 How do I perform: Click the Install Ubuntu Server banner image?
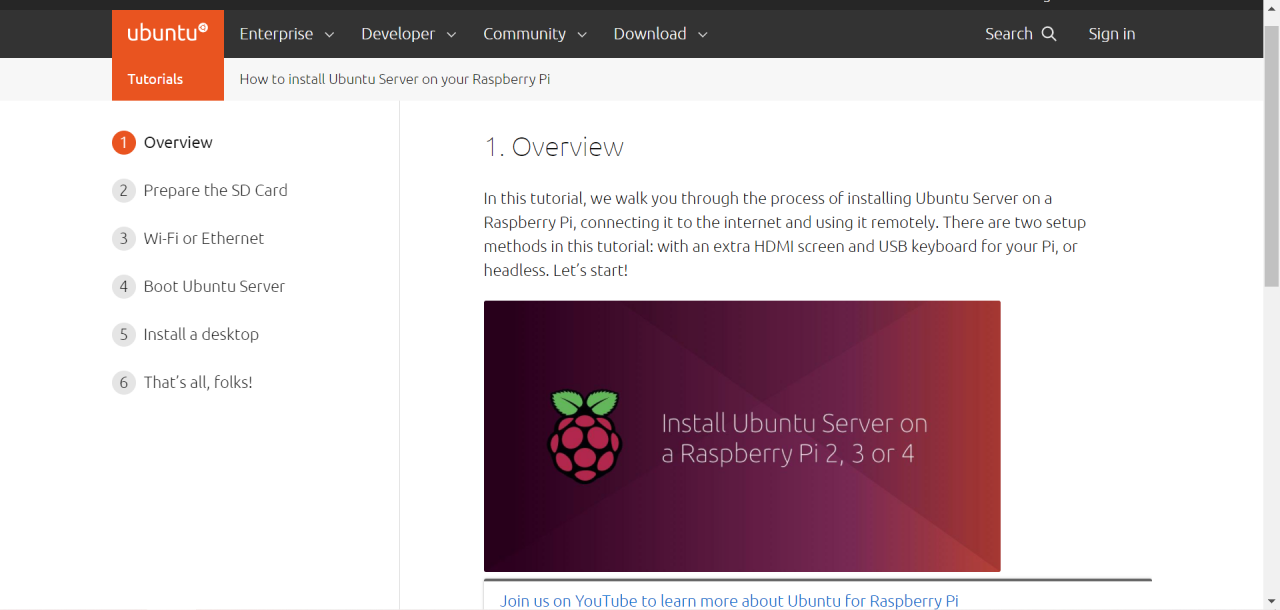[742, 436]
